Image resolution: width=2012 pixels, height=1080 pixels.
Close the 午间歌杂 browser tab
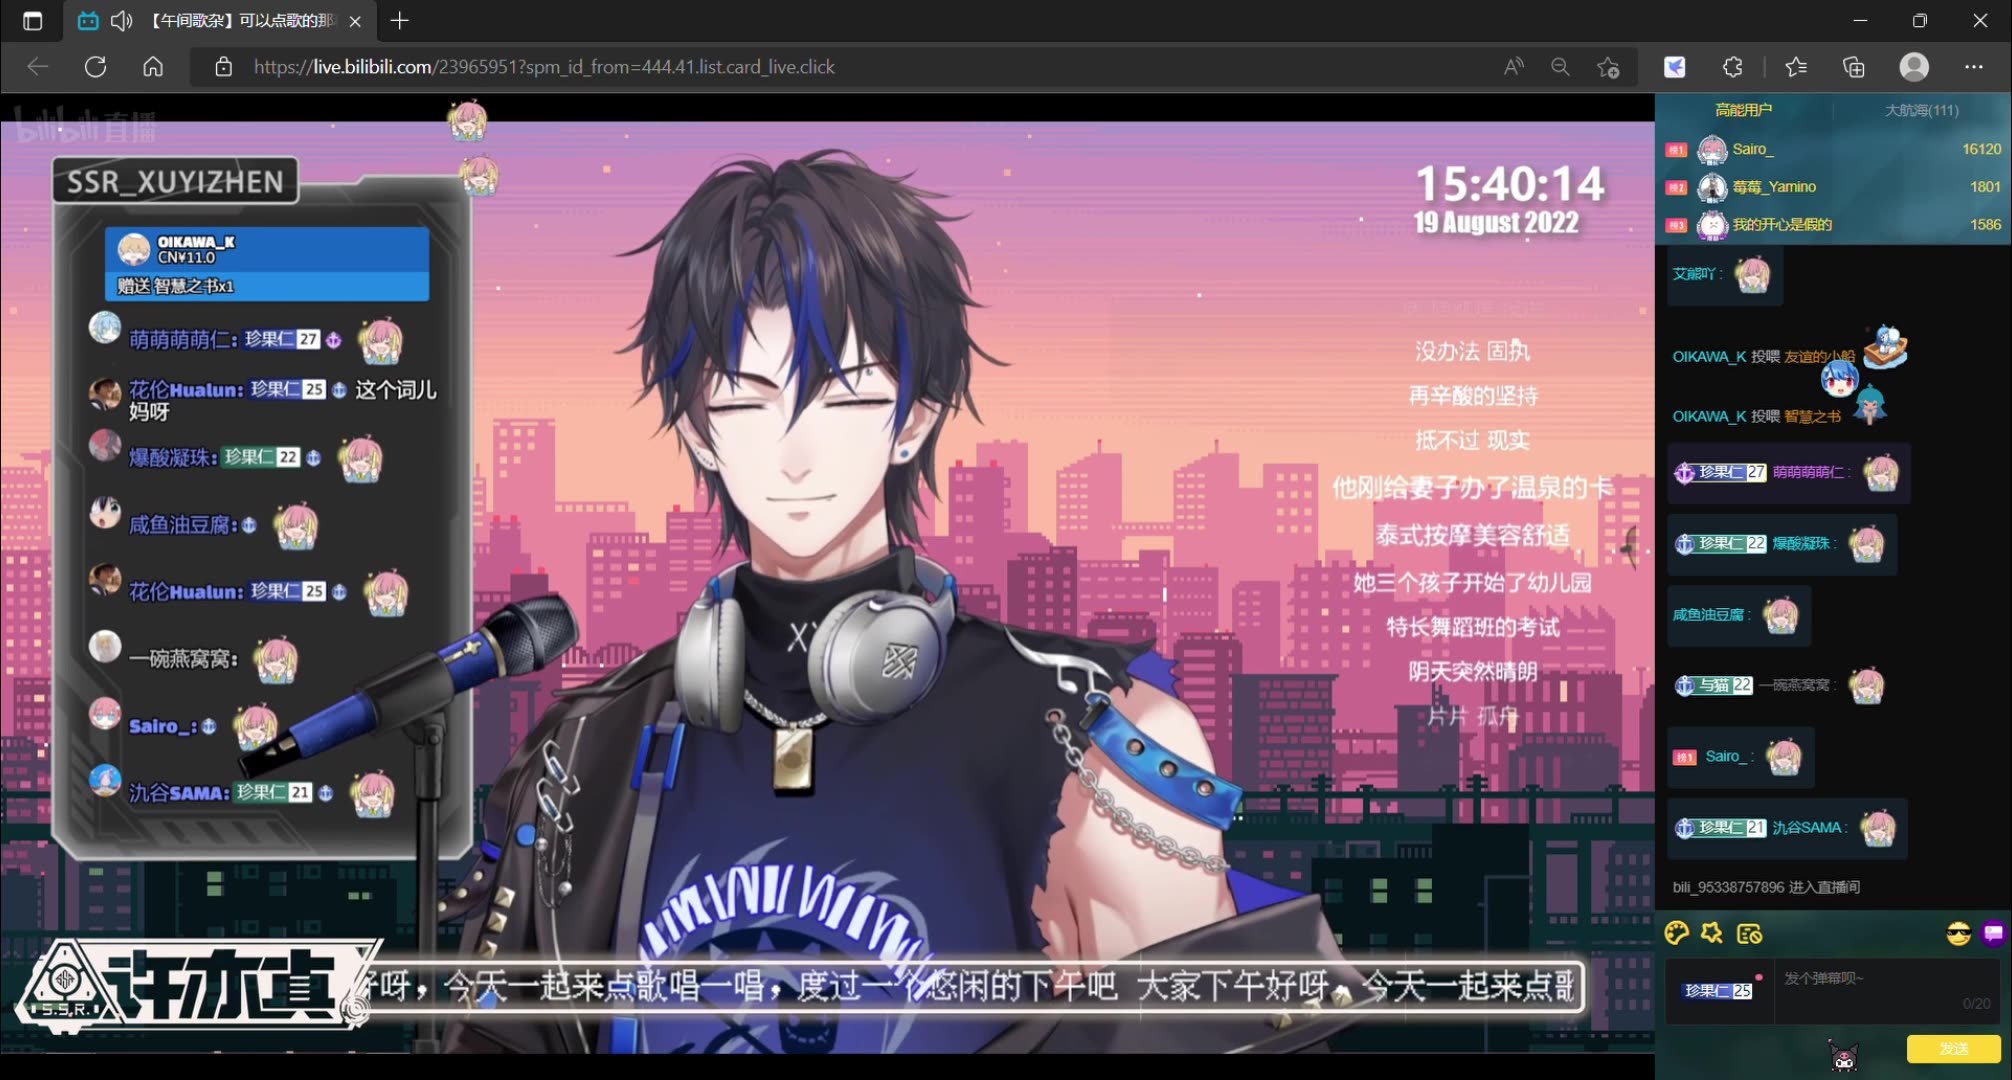[355, 21]
